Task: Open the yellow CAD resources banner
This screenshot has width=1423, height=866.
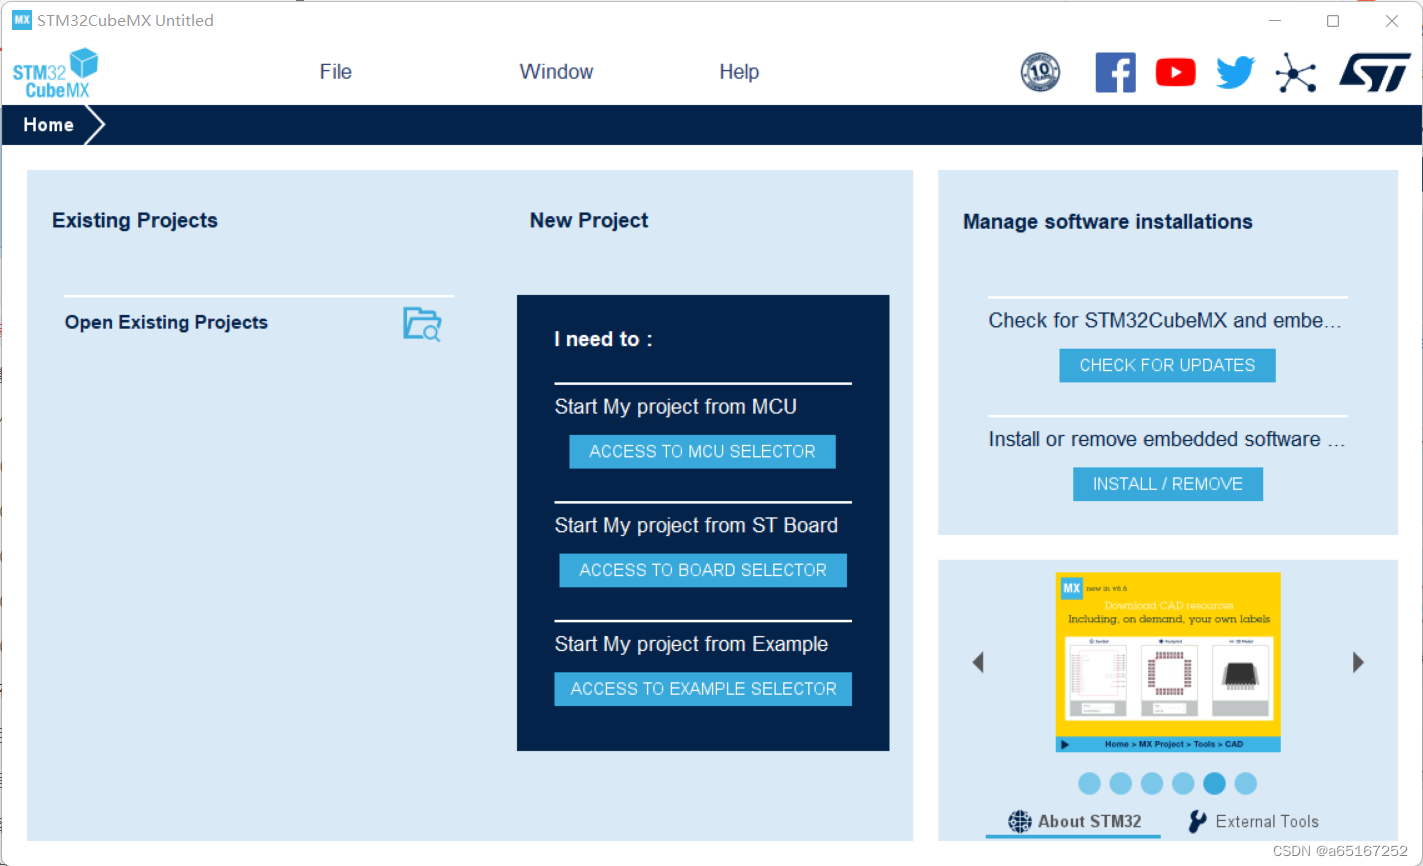Action: click(1168, 662)
